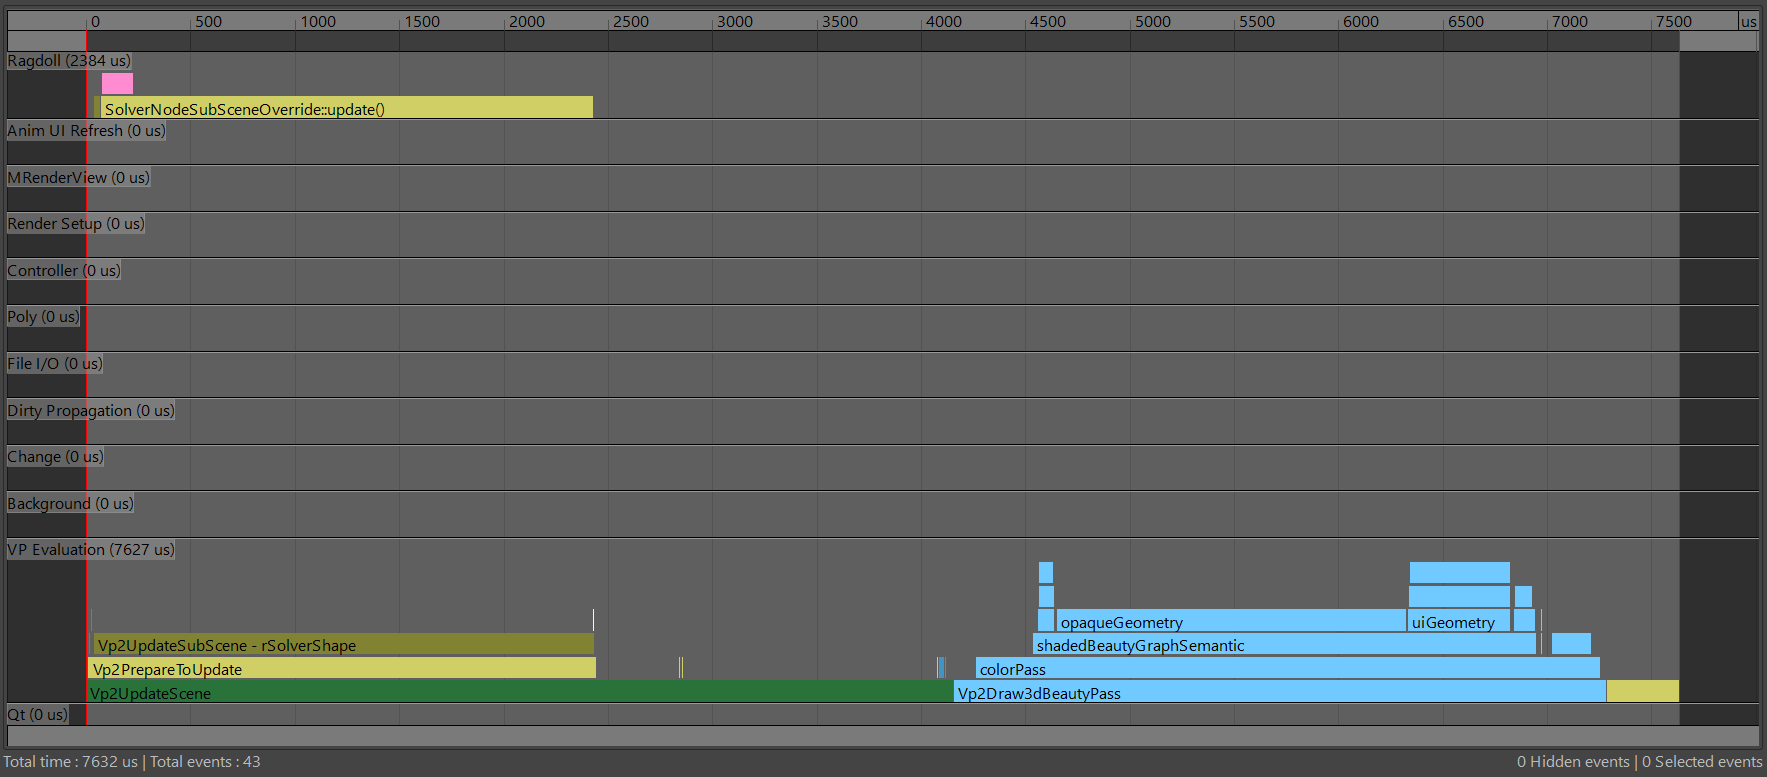
Task: Select the Vp2UpdateScene green event bar
Action: [520, 692]
